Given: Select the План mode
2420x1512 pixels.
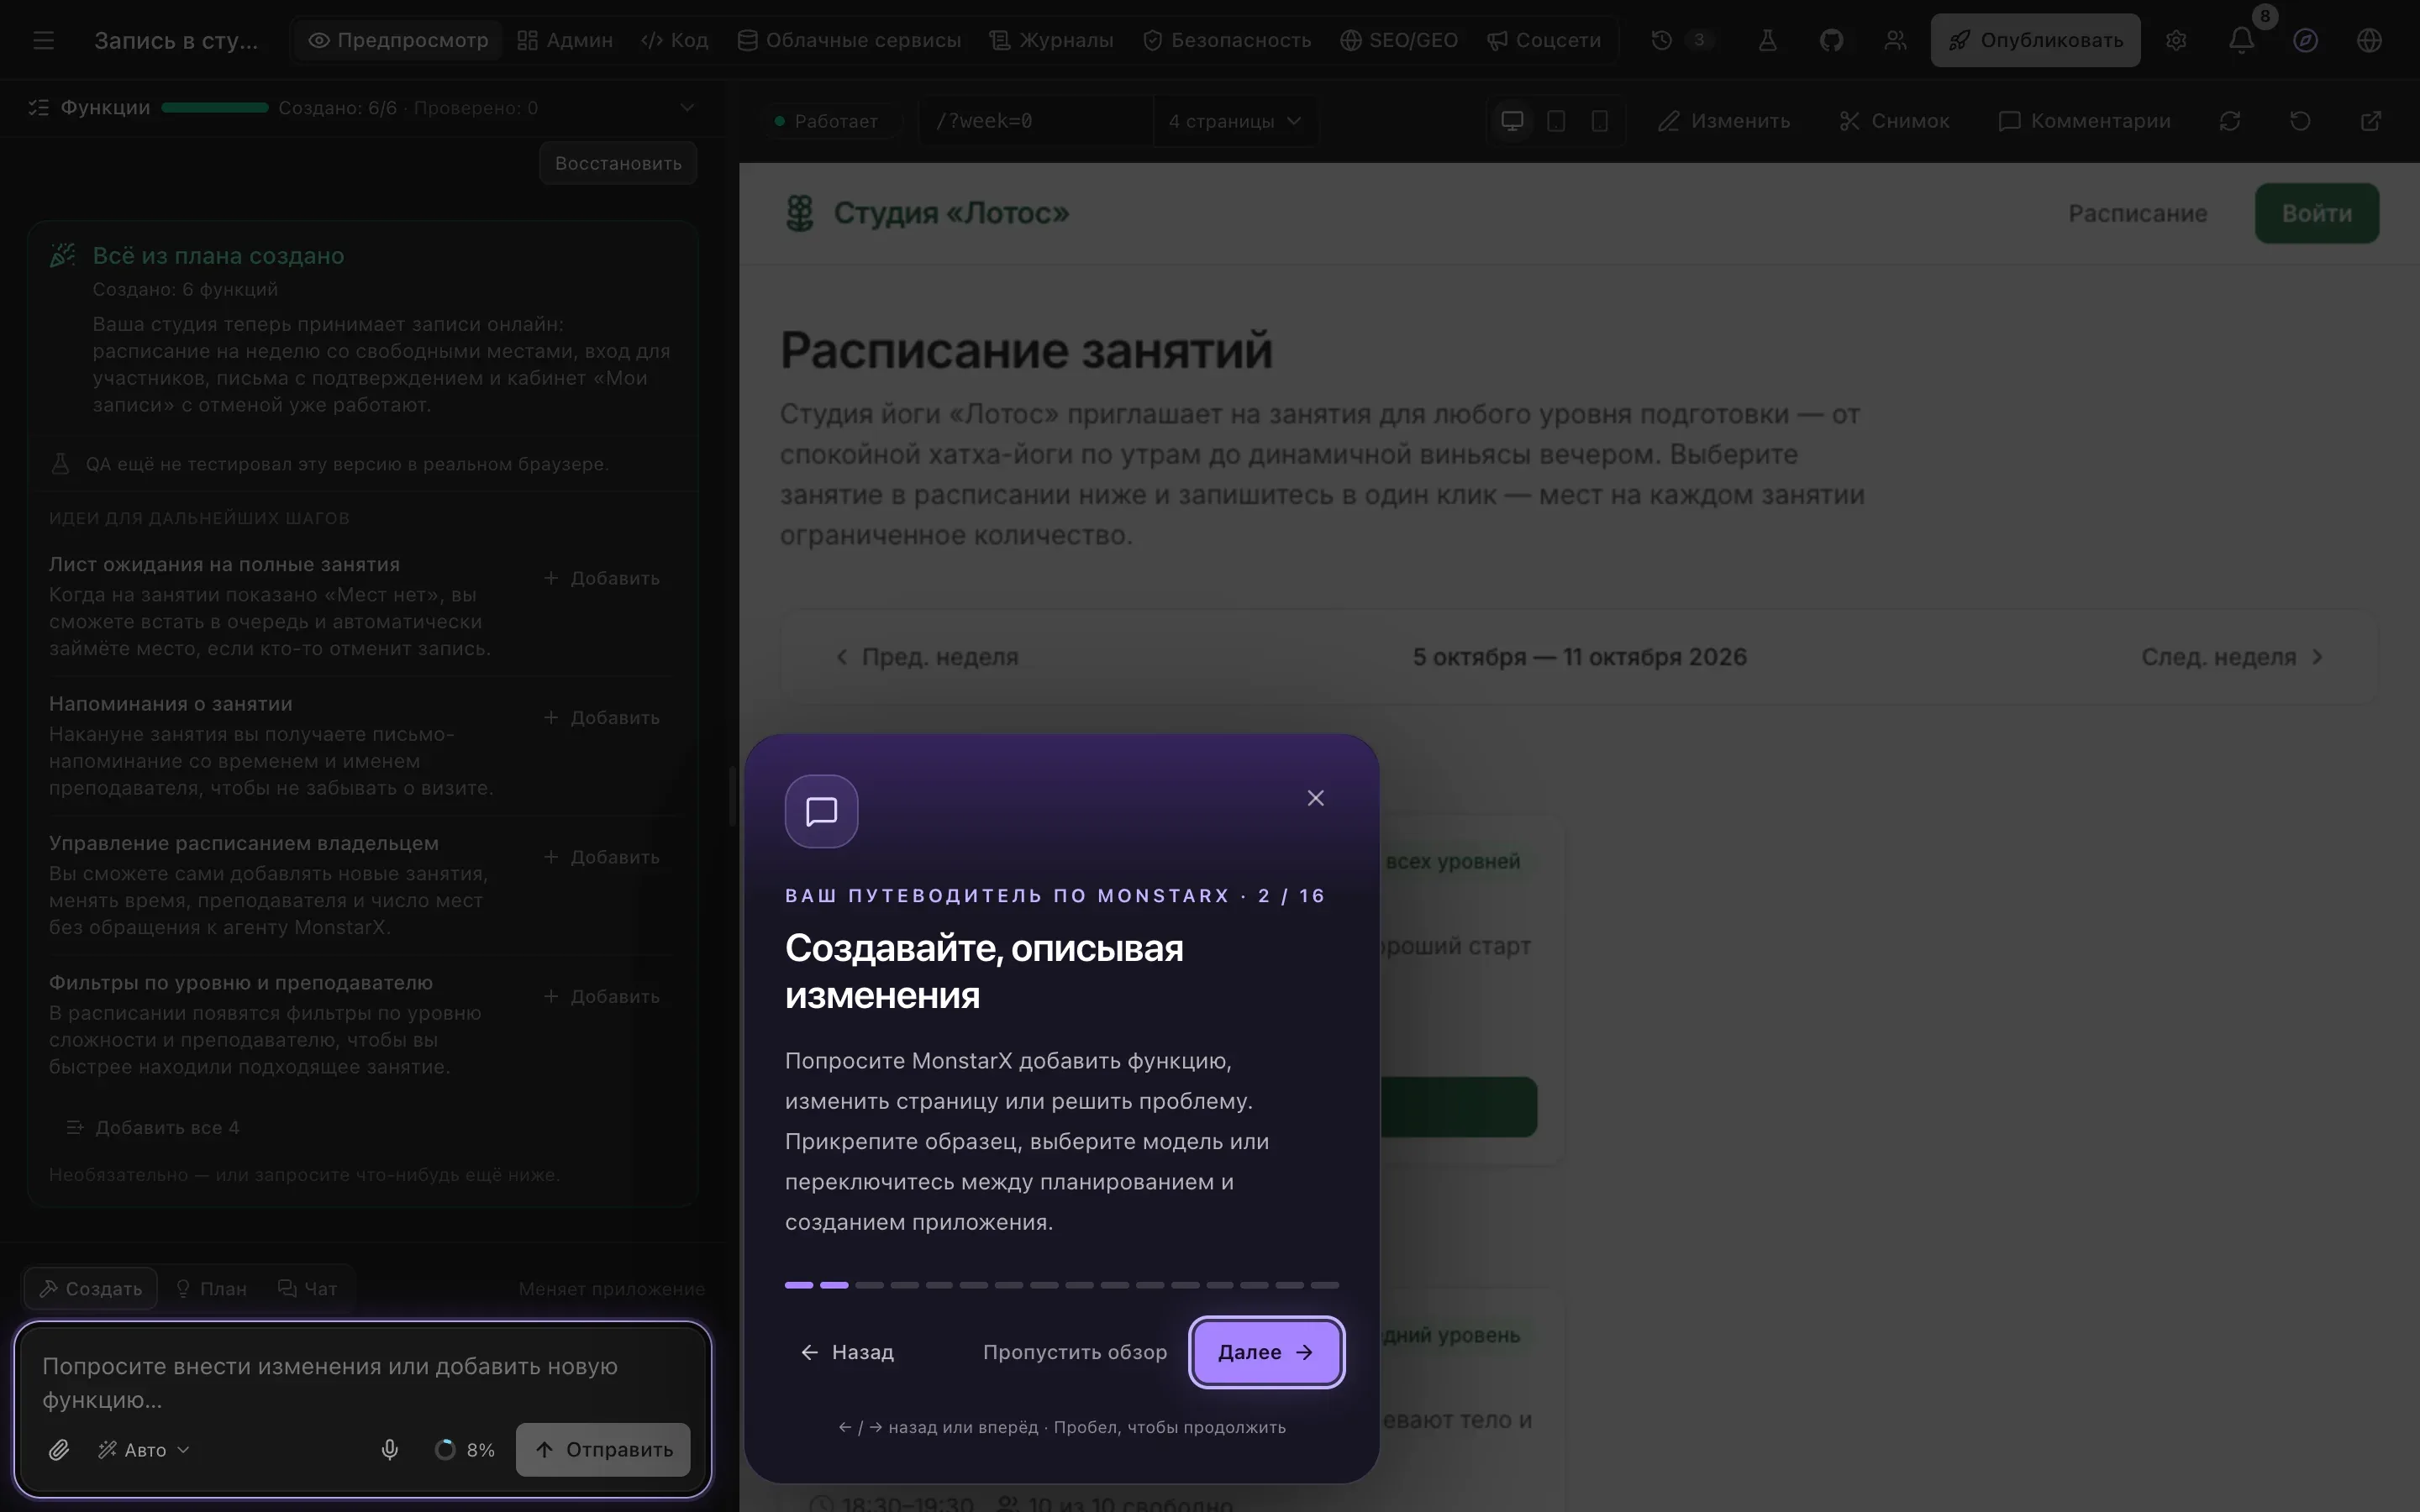Looking at the screenshot, I should tap(211, 1288).
